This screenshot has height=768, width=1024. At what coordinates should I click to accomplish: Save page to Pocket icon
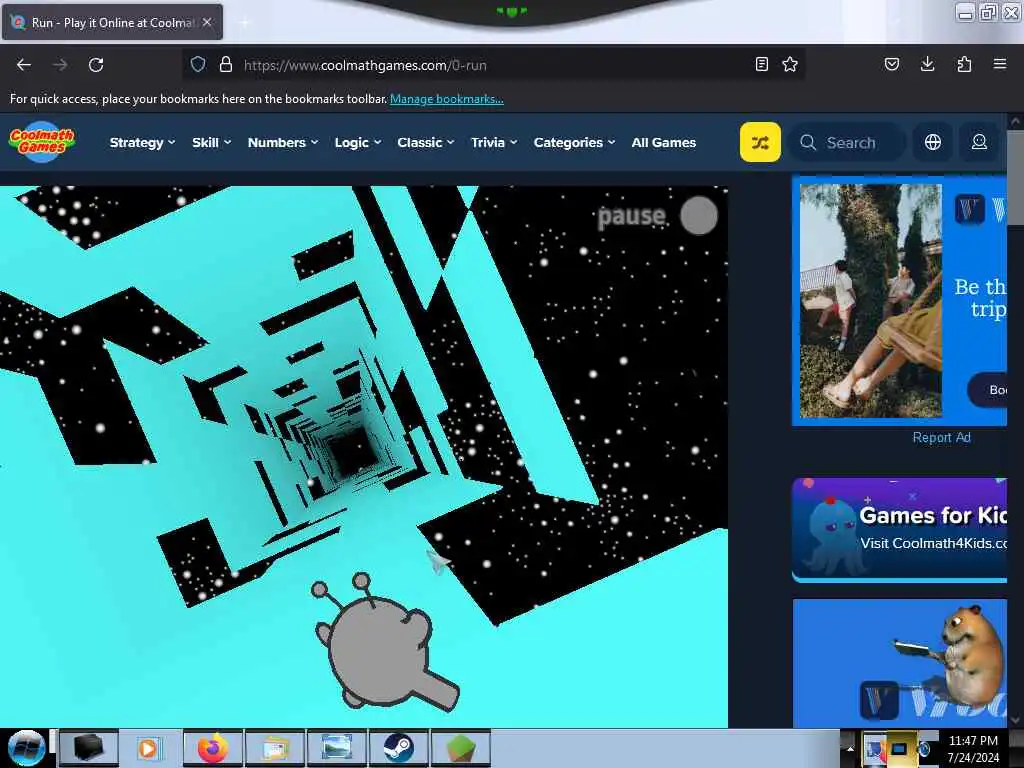tap(892, 64)
